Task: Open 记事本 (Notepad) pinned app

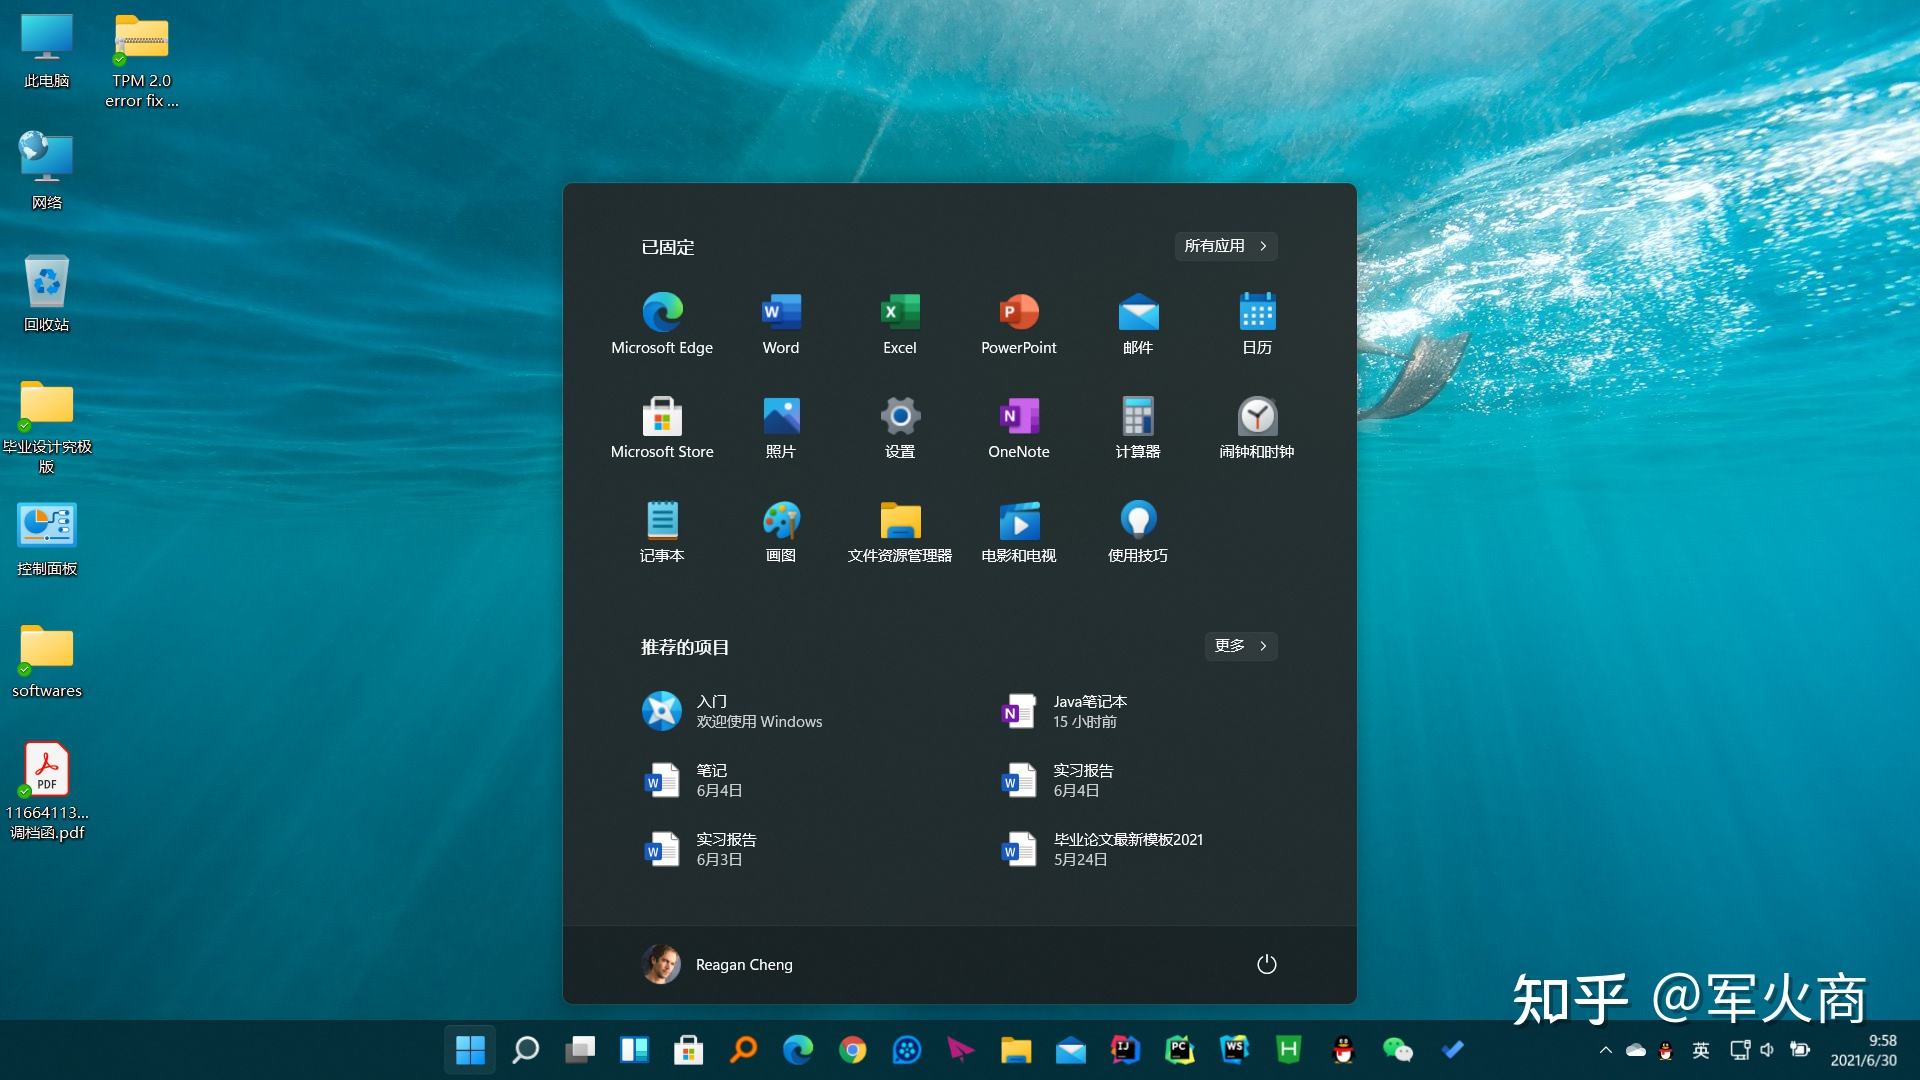Action: (662, 532)
